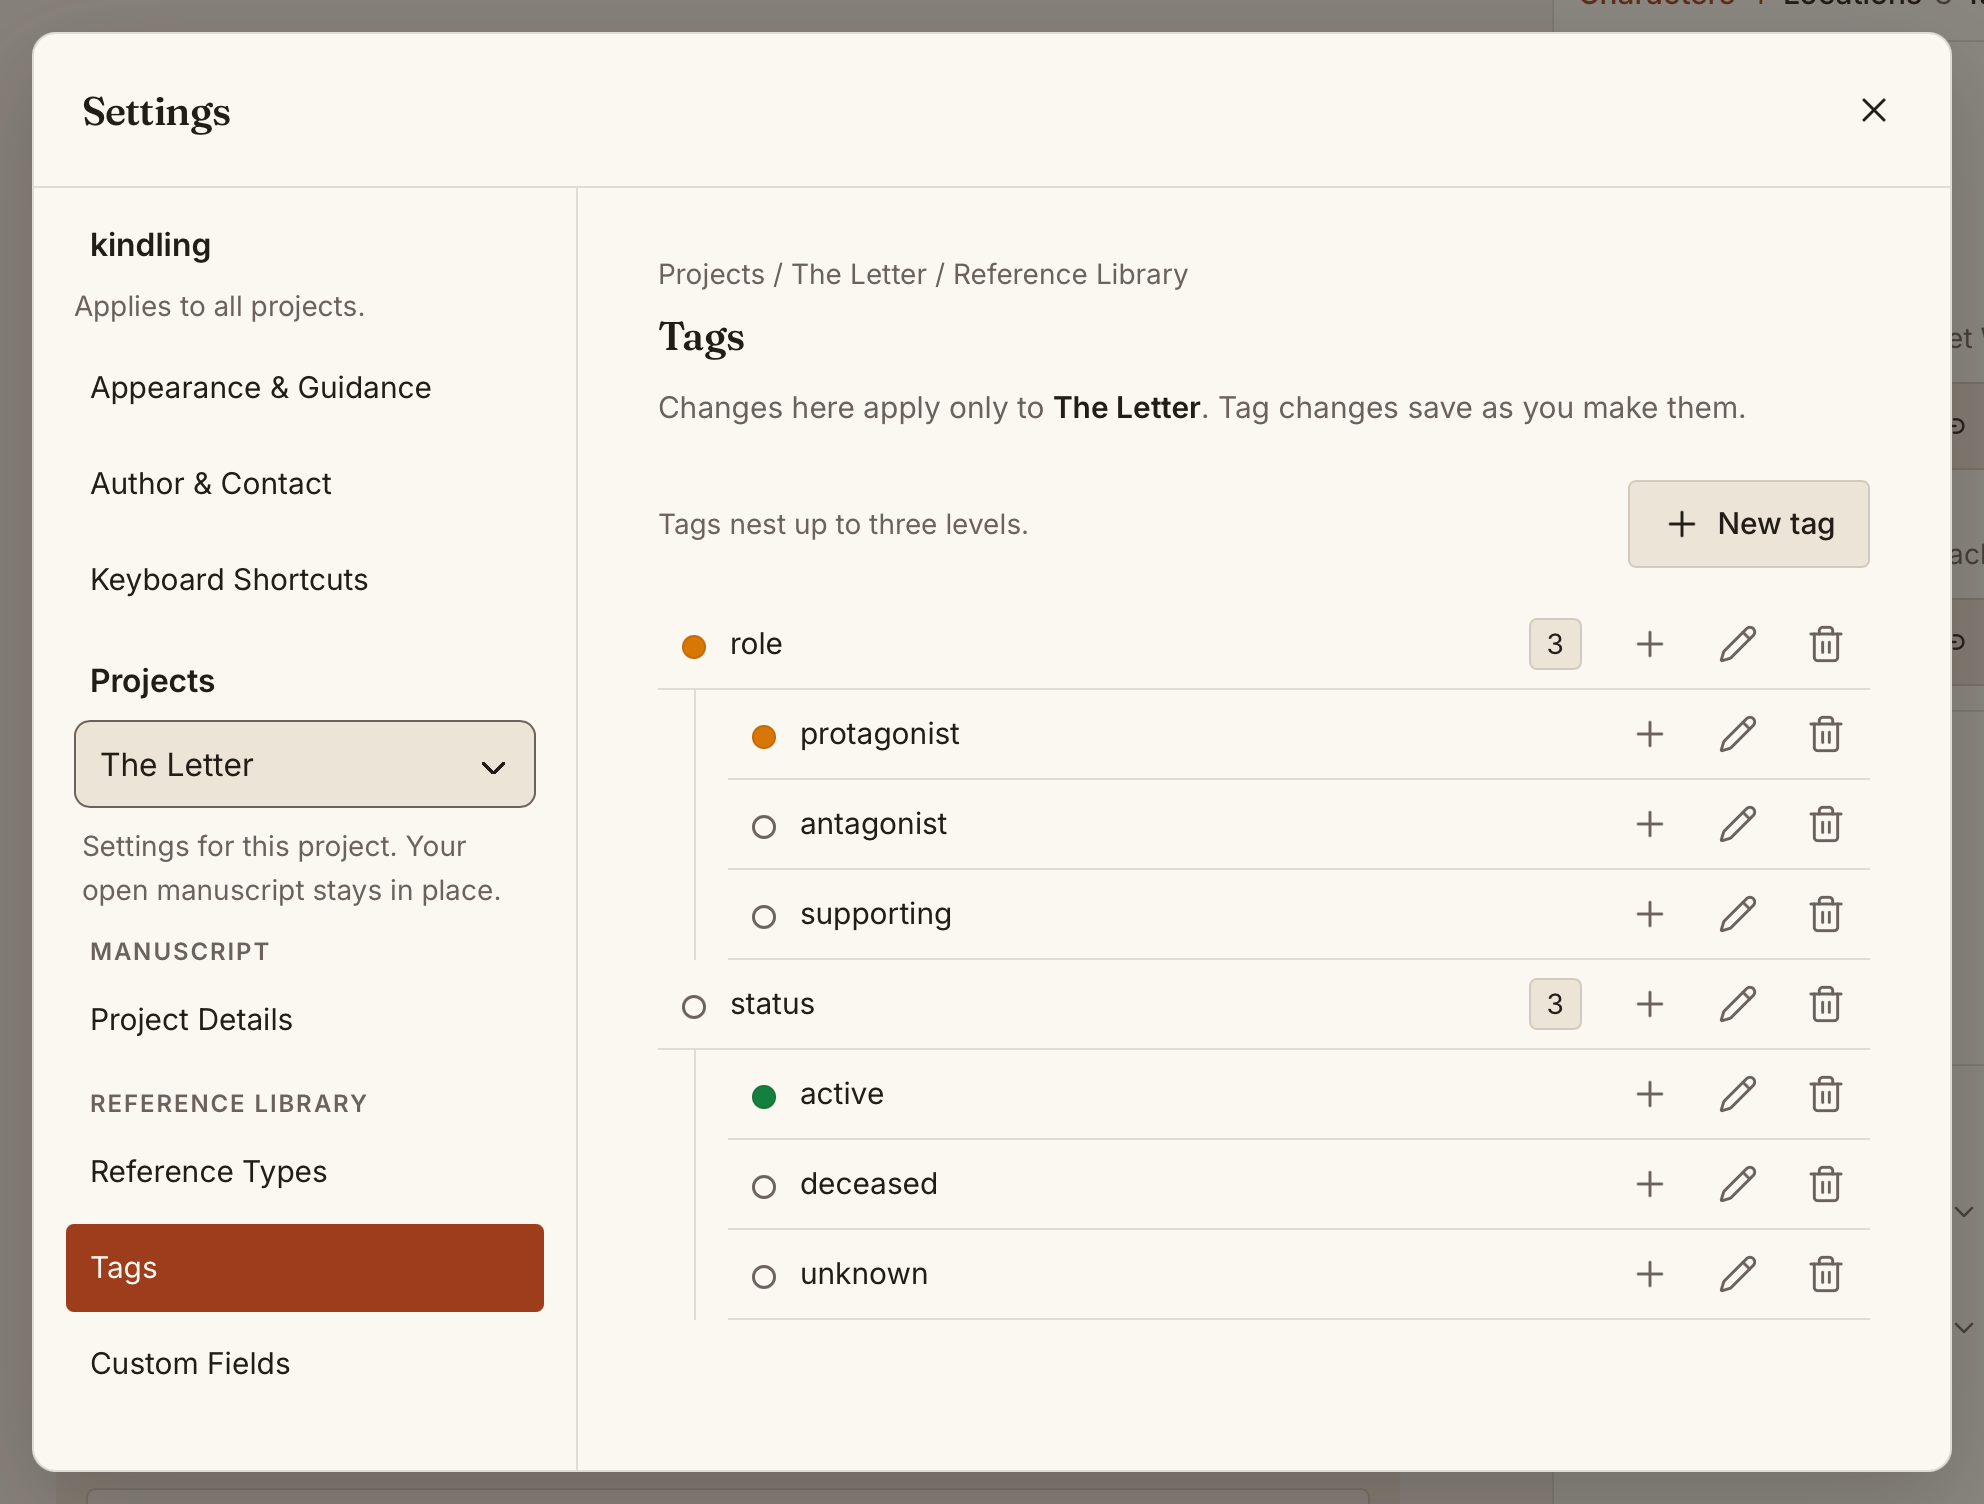Viewport: 1984px width, 1504px height.
Task: Add a child tag under status
Action: point(1650,1004)
